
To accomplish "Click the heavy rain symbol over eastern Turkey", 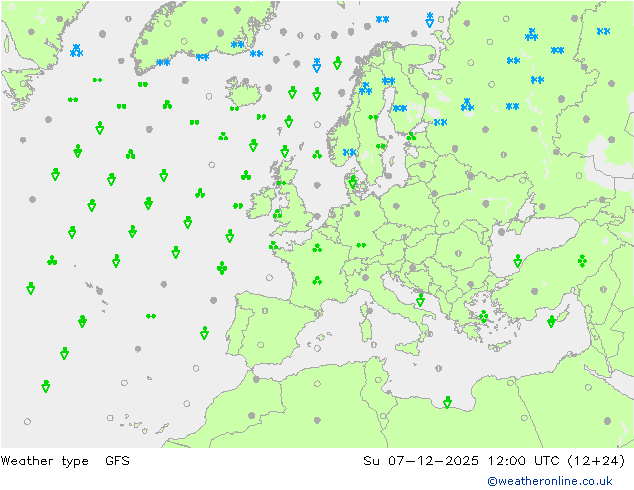I will pyautogui.click(x=582, y=261).
